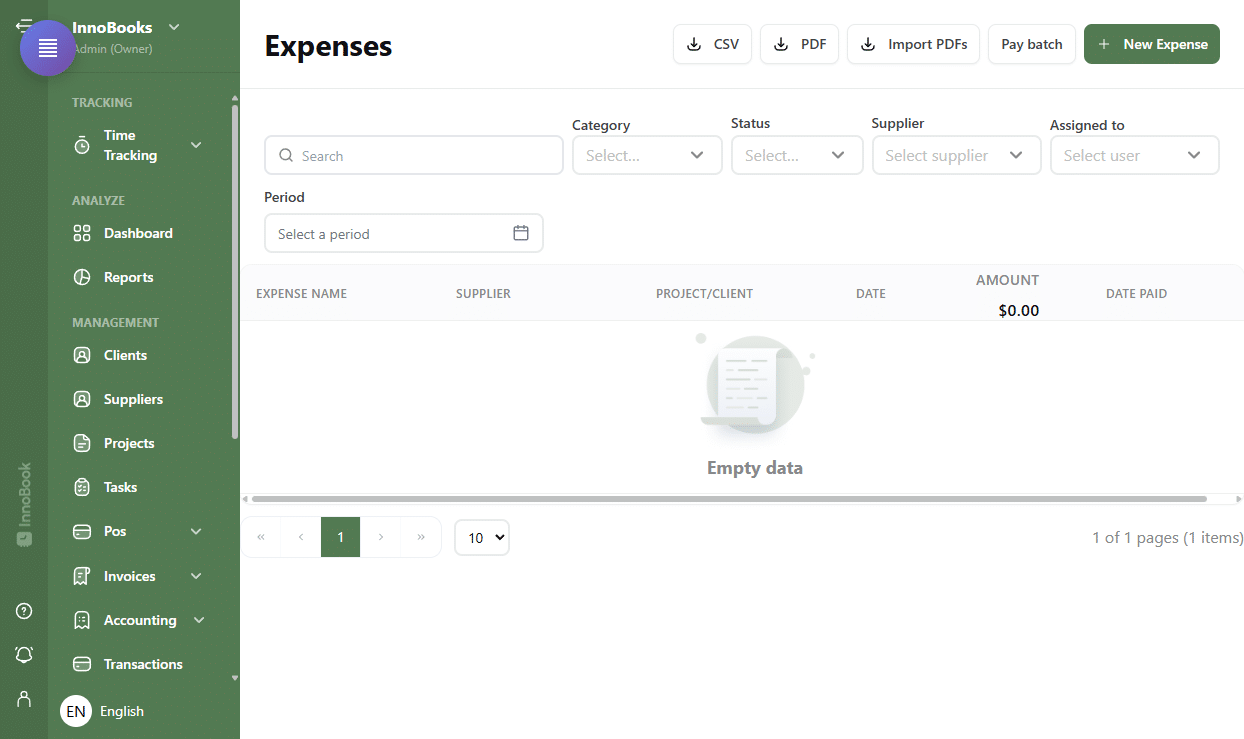Click the horizontal table scrollbar

[729, 498]
